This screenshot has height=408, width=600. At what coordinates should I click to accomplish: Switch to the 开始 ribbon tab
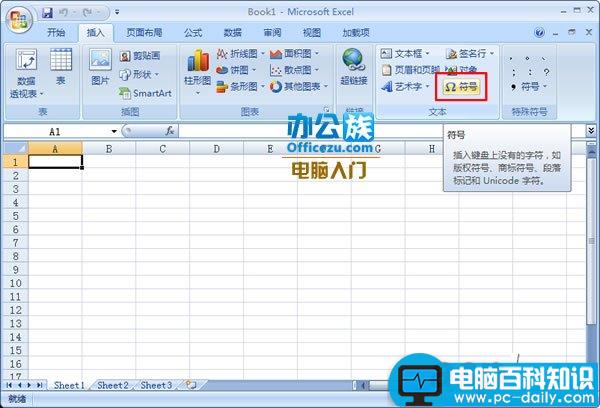tap(56, 33)
